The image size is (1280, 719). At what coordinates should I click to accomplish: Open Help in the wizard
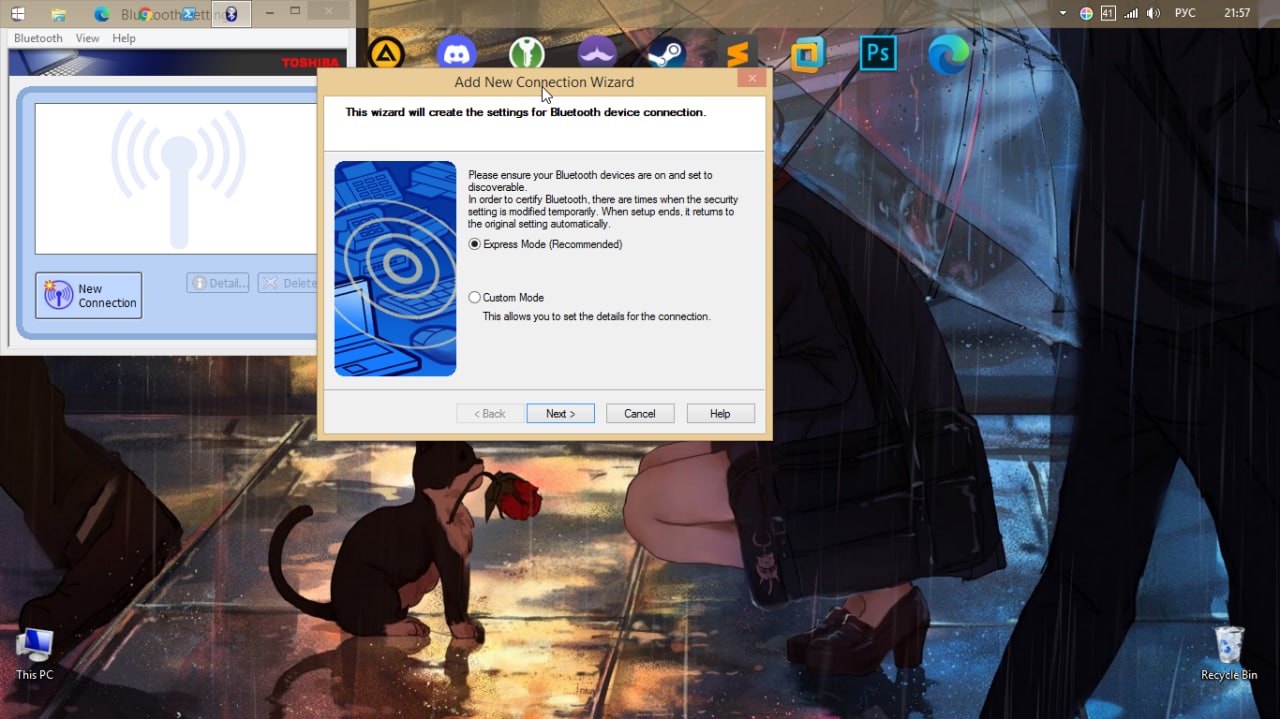pos(720,413)
